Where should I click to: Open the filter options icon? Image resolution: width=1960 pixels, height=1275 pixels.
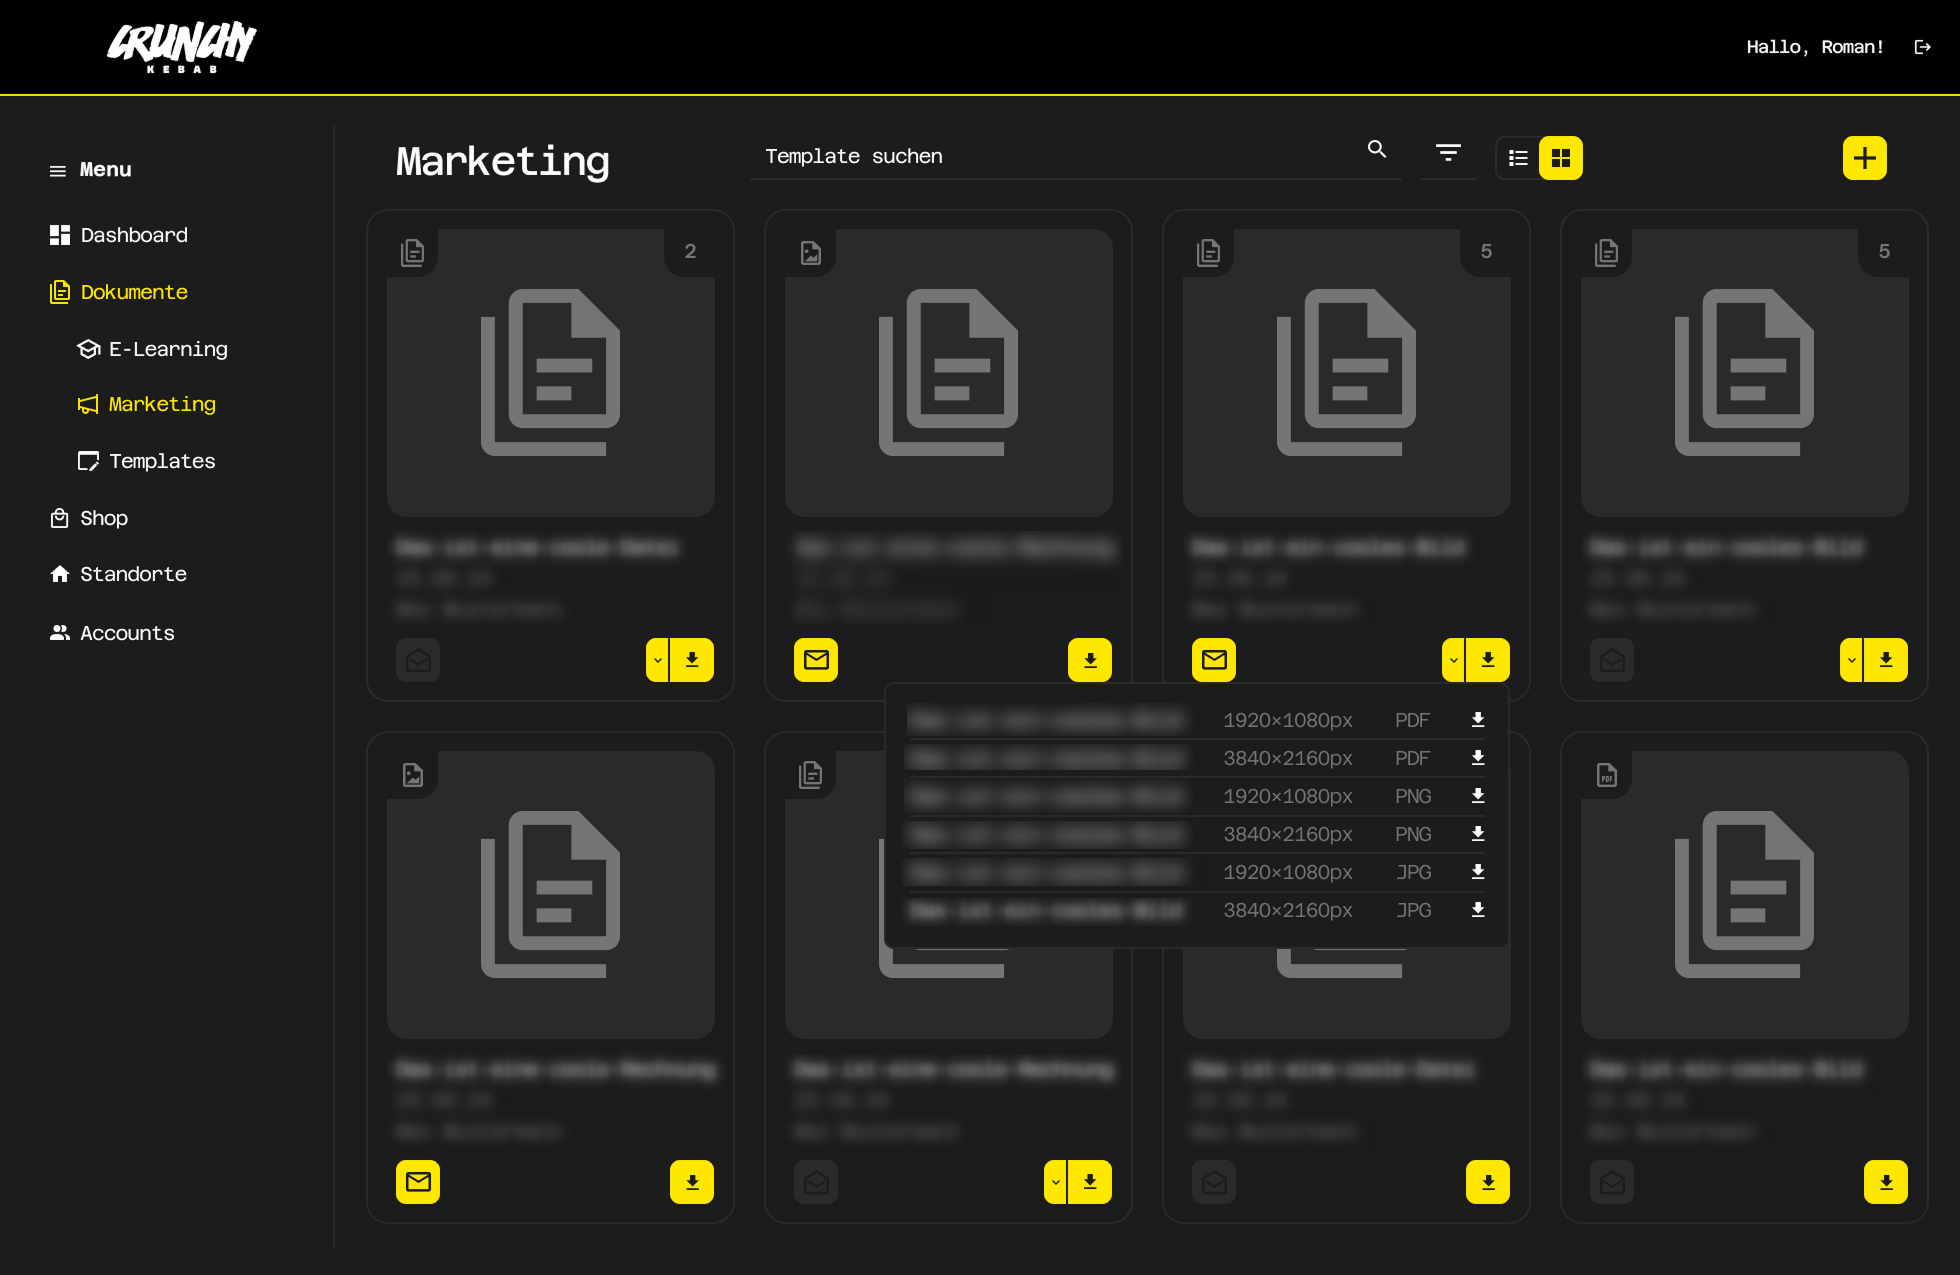click(1448, 153)
